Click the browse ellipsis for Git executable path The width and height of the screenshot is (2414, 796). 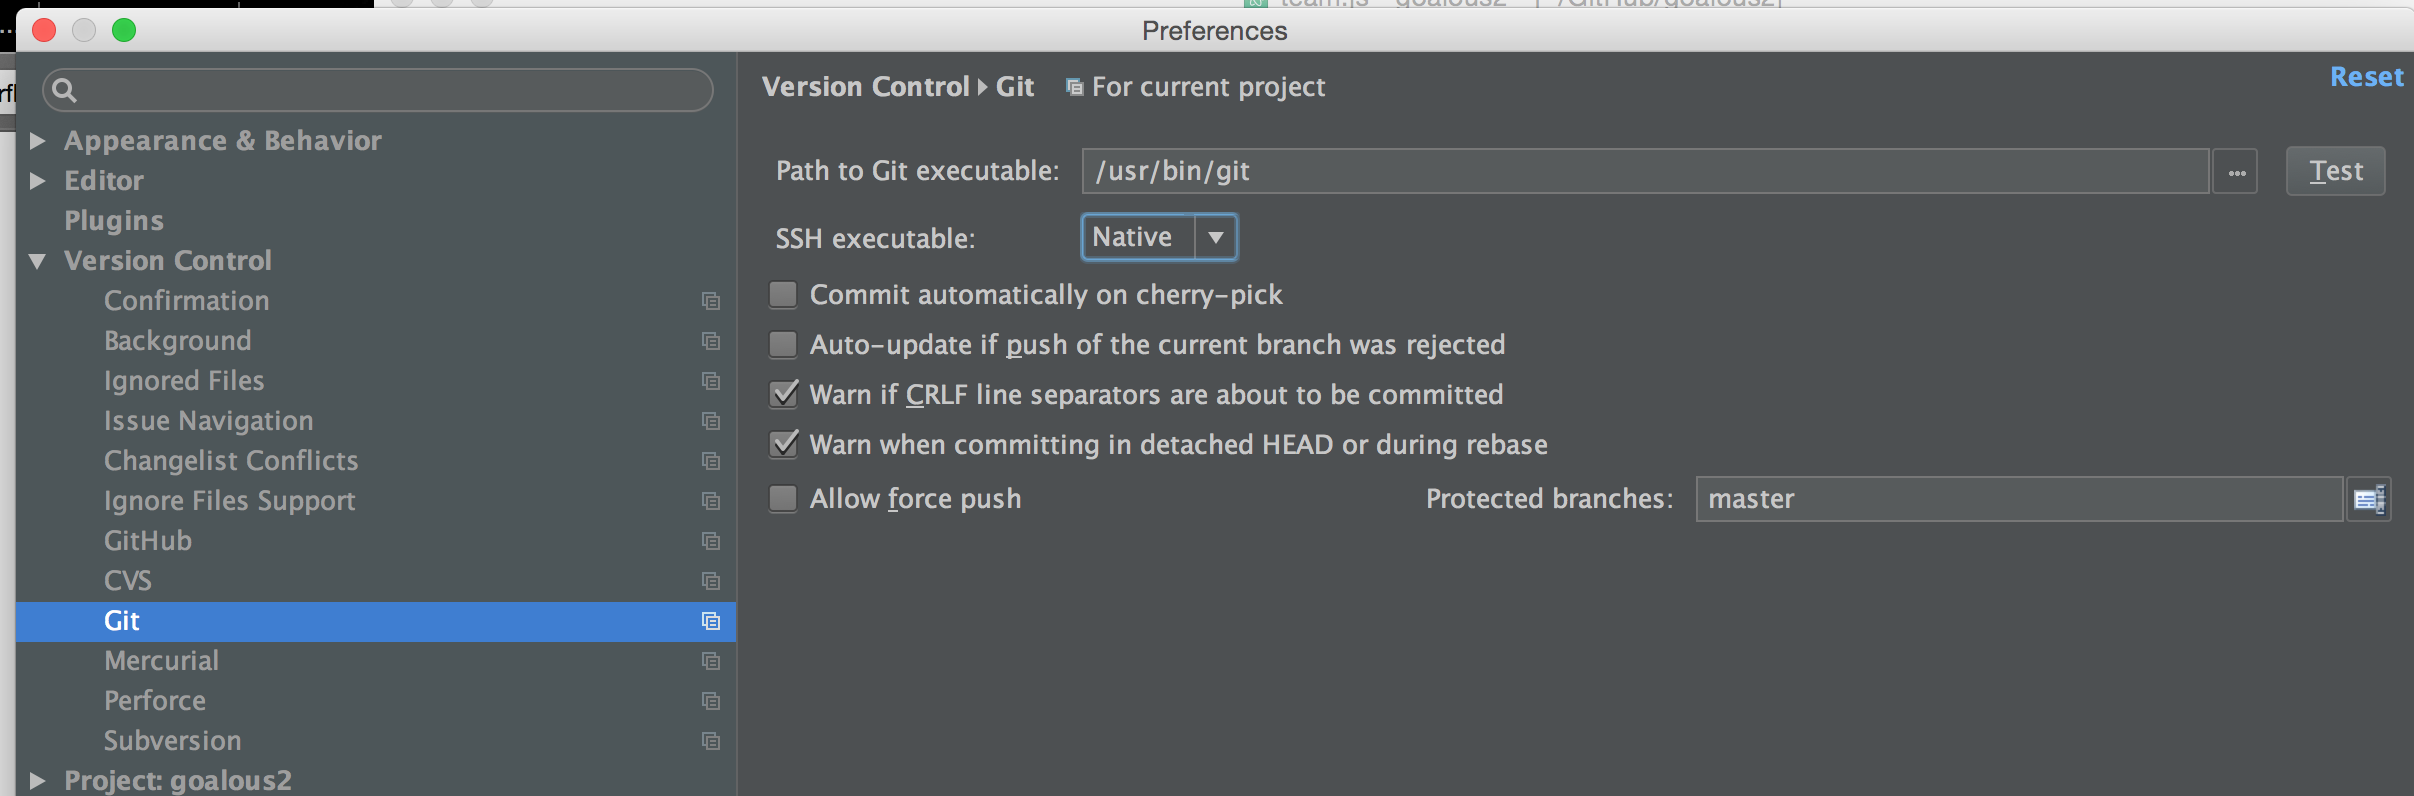pyautogui.click(x=2237, y=171)
